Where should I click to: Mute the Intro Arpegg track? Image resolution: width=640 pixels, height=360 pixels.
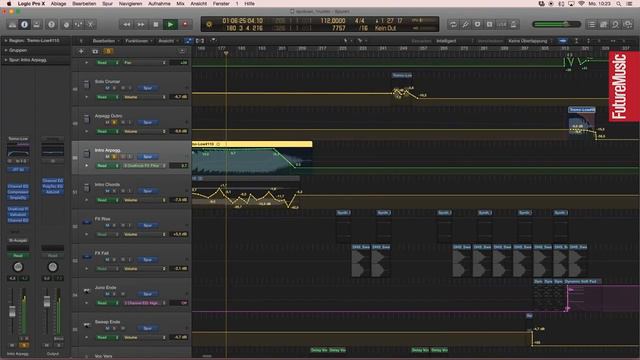coord(108,157)
